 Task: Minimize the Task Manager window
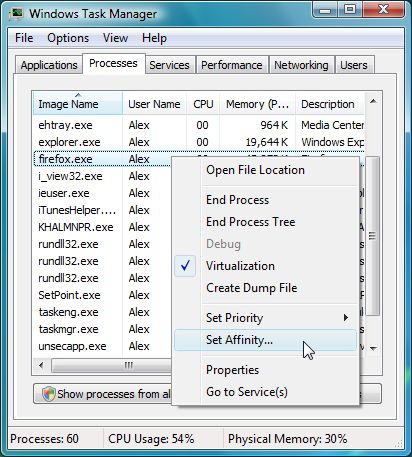(x=325, y=10)
